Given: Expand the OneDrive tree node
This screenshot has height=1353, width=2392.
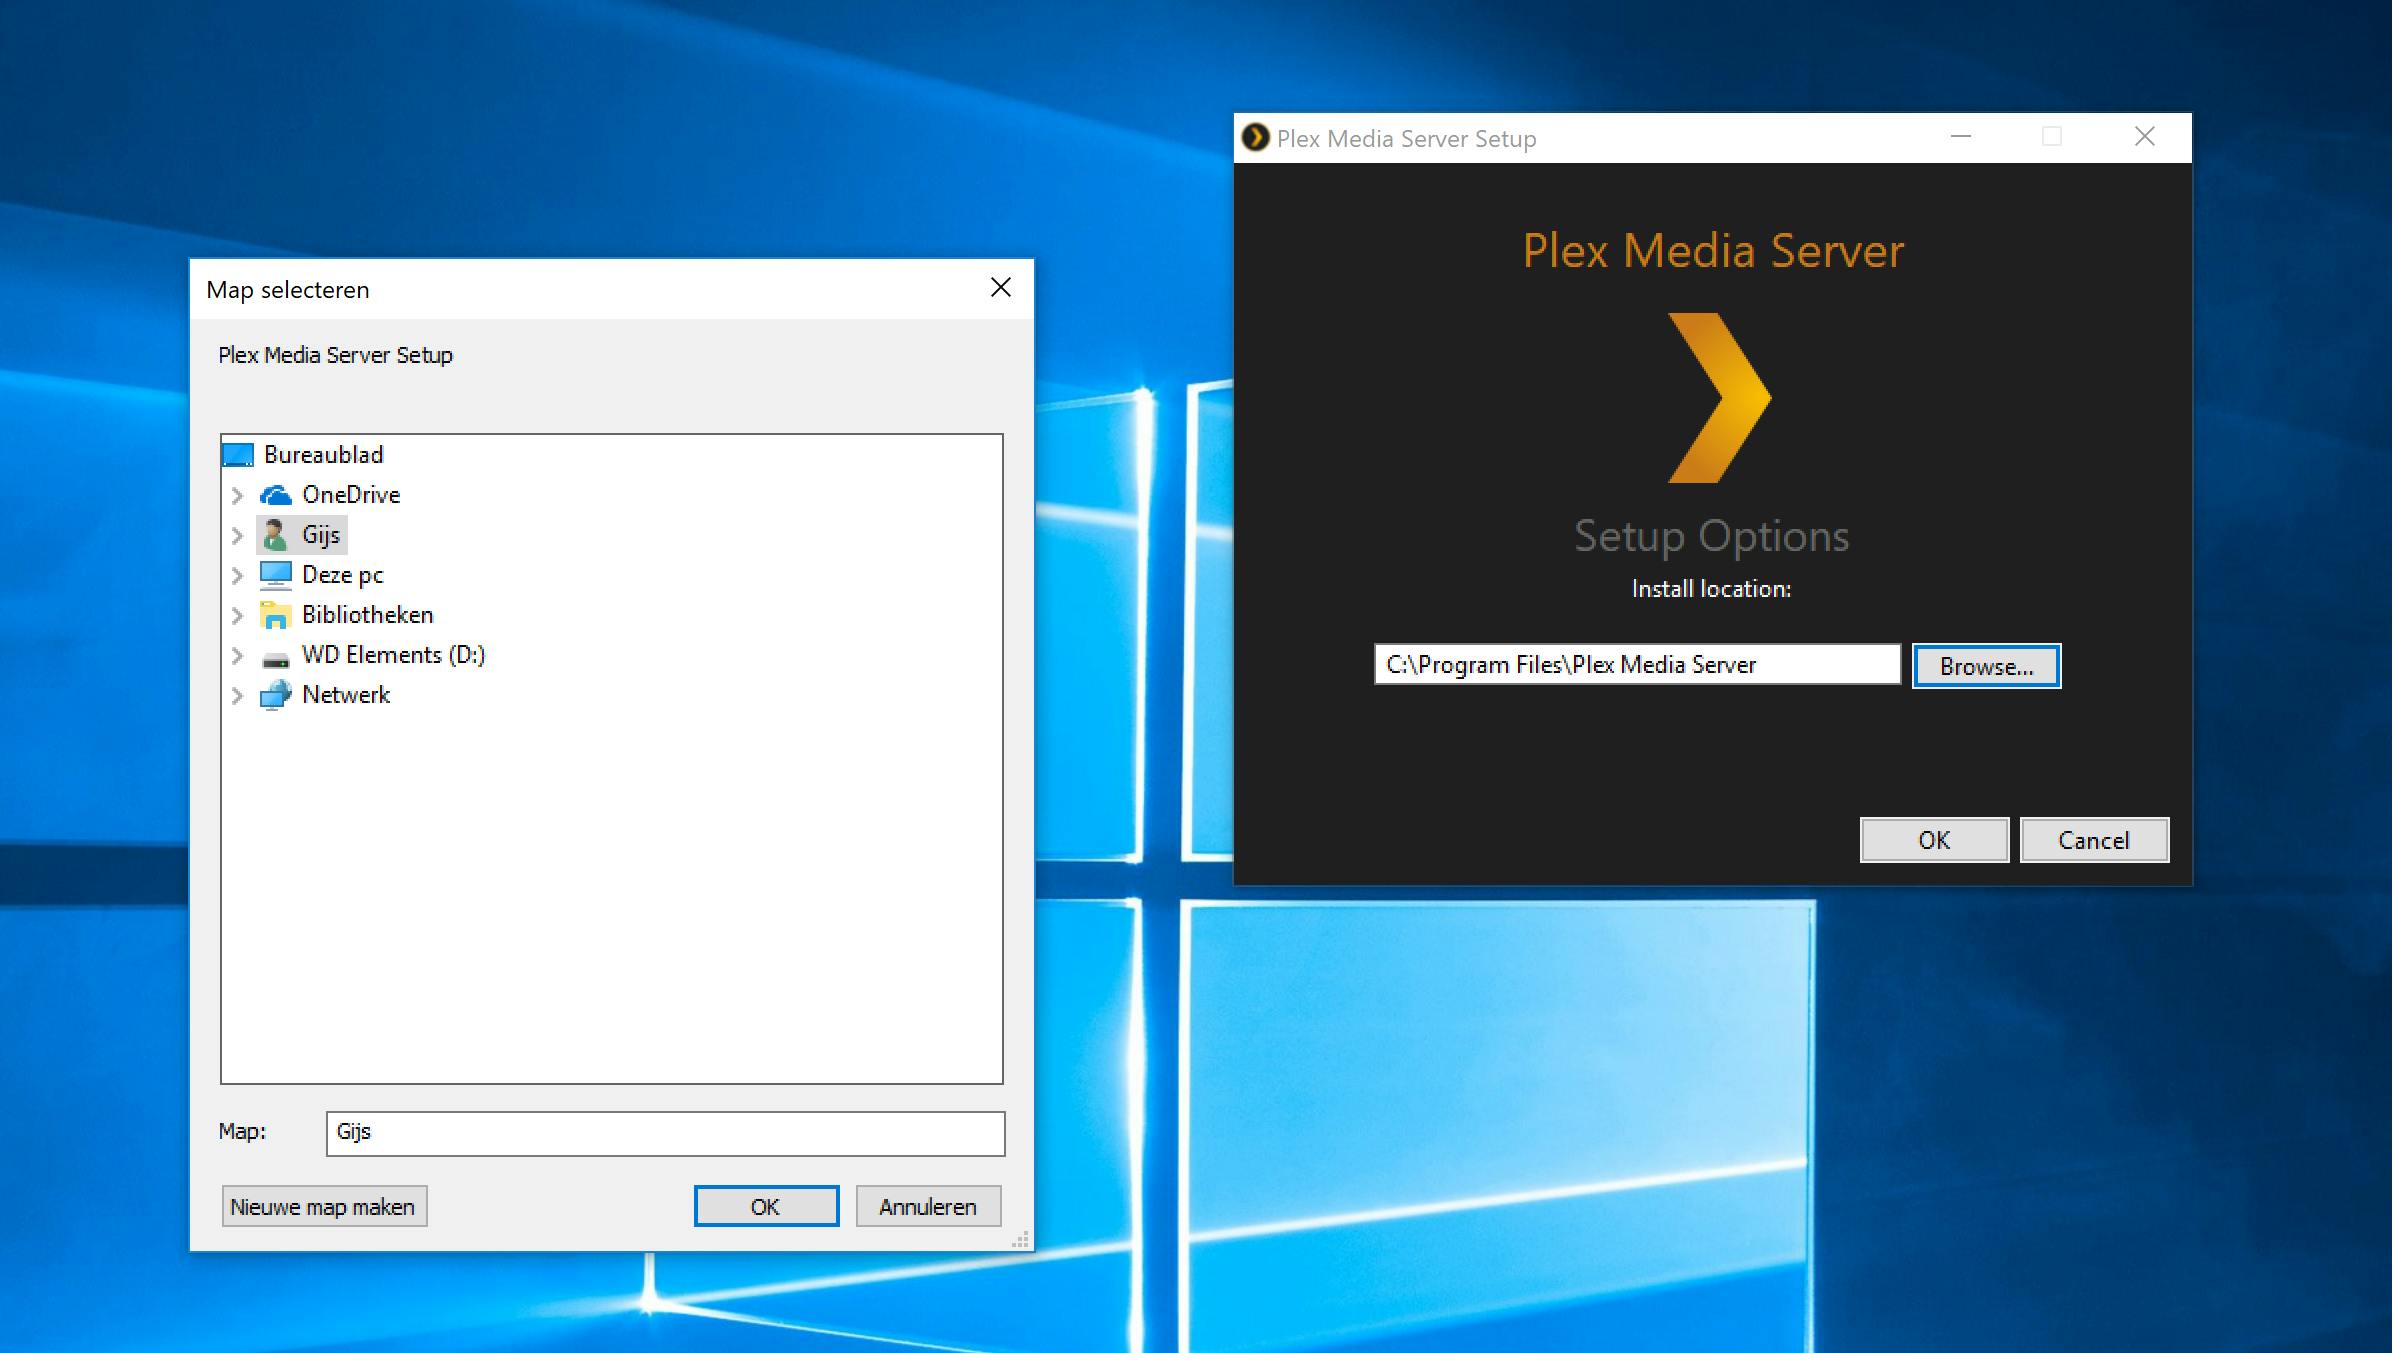Looking at the screenshot, I should tap(237, 495).
